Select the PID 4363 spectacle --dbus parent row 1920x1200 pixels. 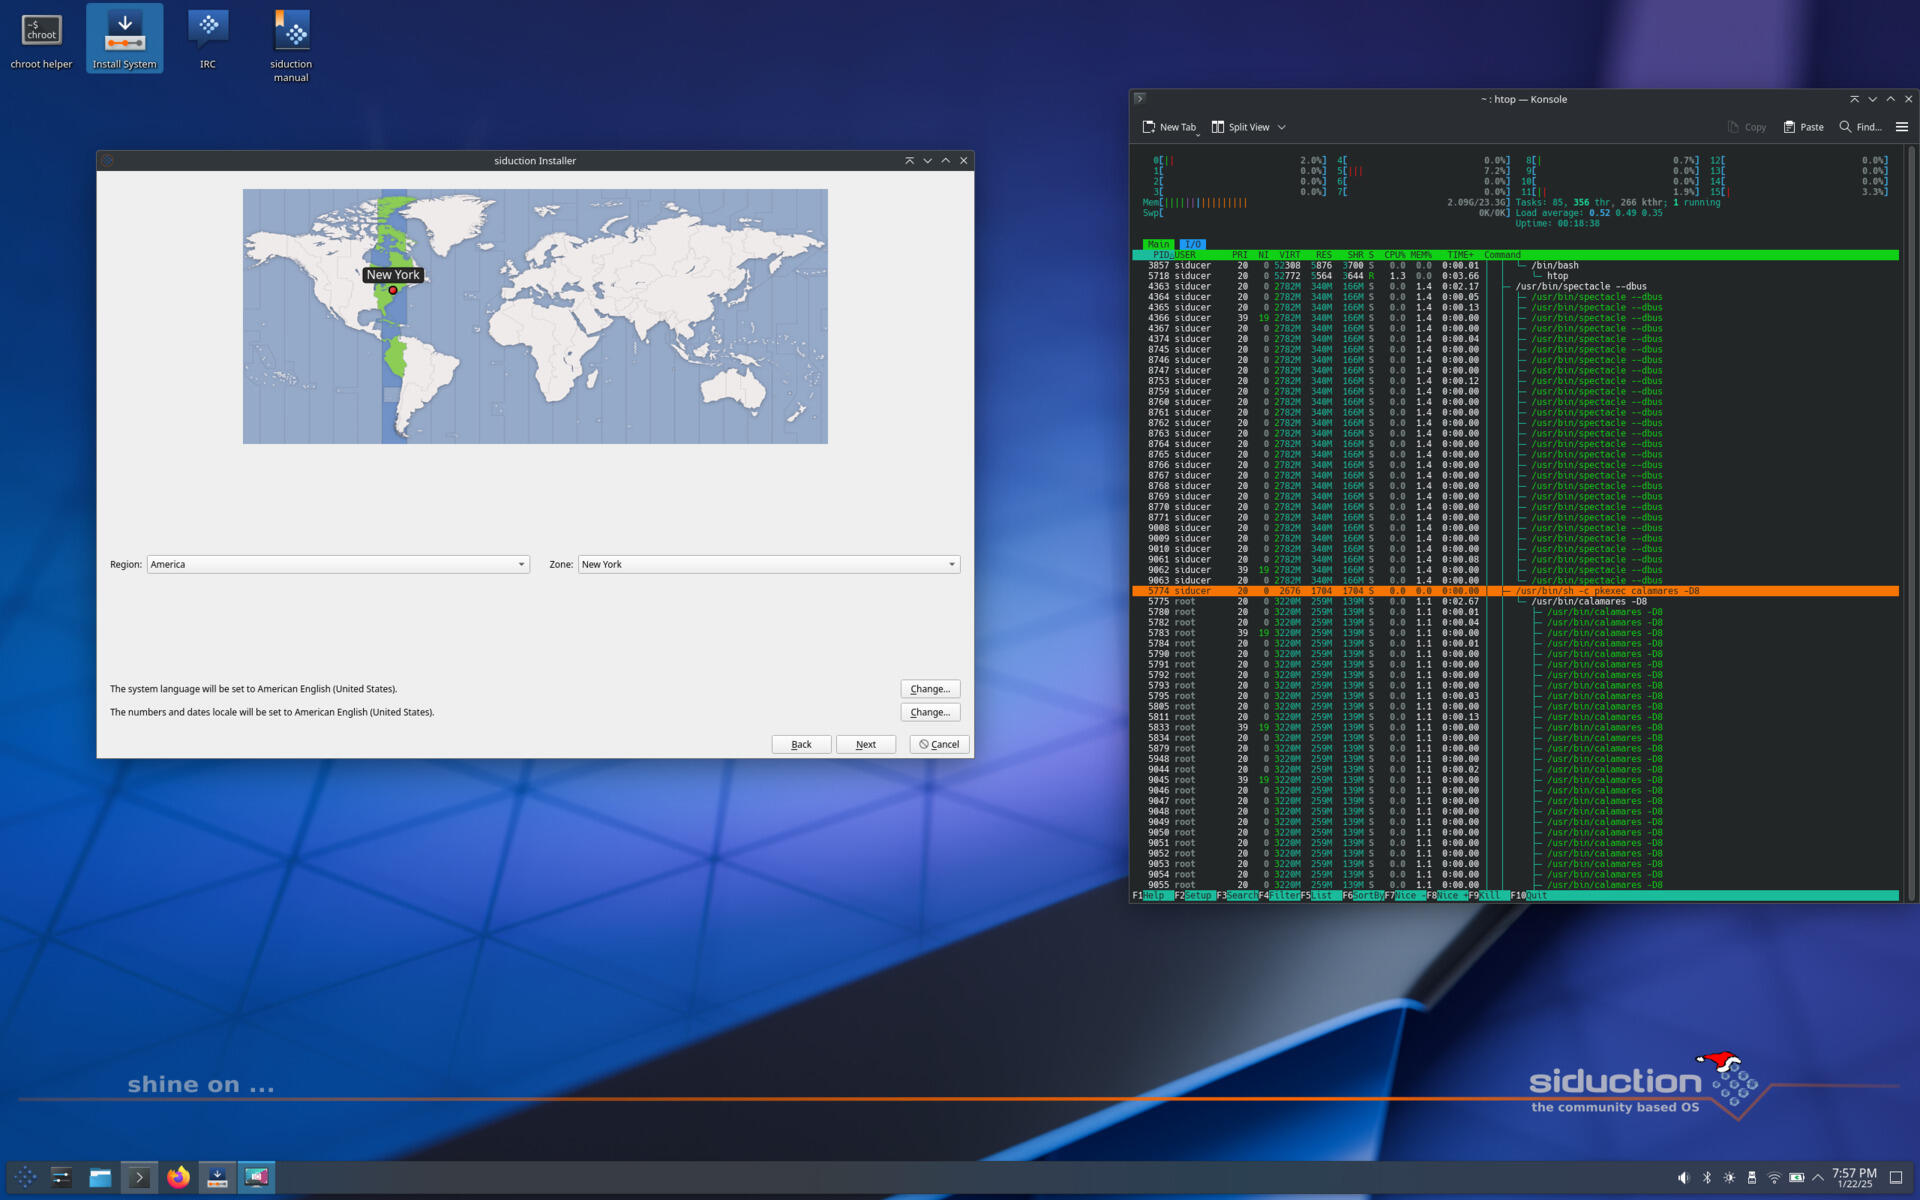[x=1515, y=286]
